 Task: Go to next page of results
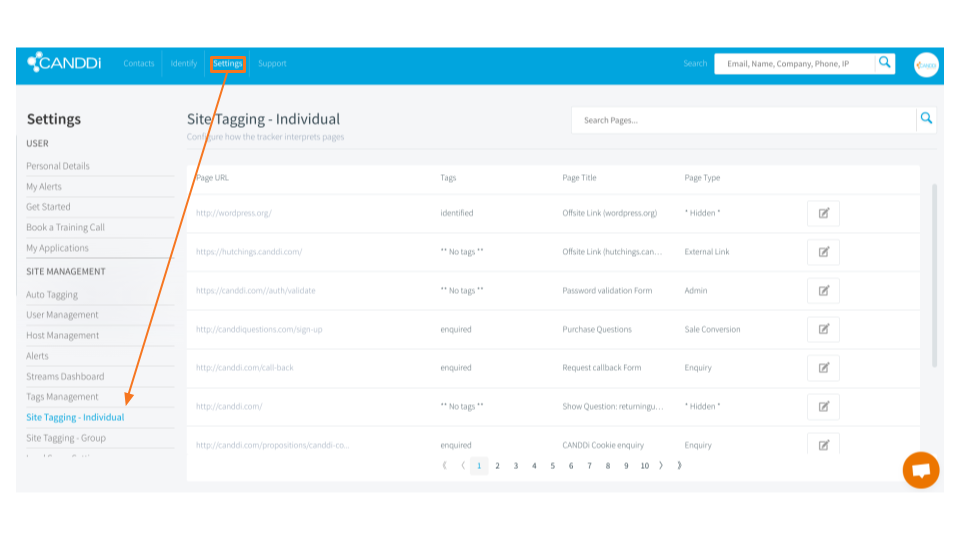click(x=661, y=465)
